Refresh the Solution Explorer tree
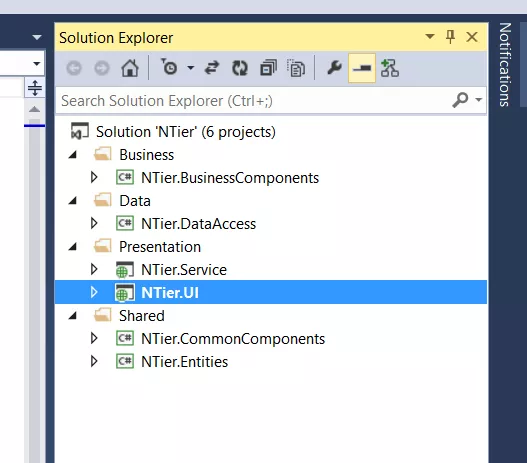Screen dimensions: 527x463 click(x=240, y=68)
